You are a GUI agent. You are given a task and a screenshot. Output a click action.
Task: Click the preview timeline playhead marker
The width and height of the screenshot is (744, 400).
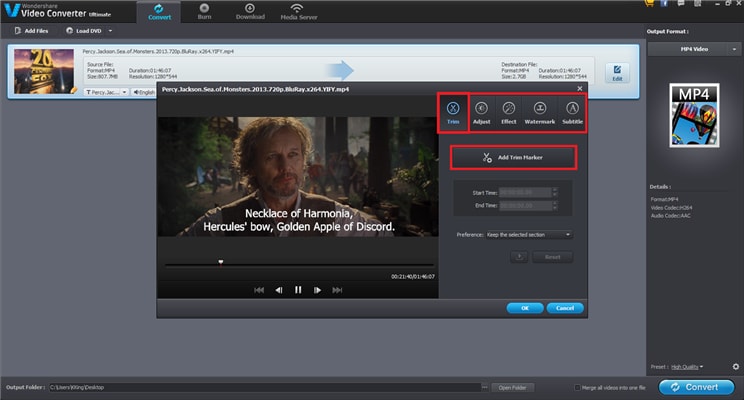pyautogui.click(x=221, y=262)
